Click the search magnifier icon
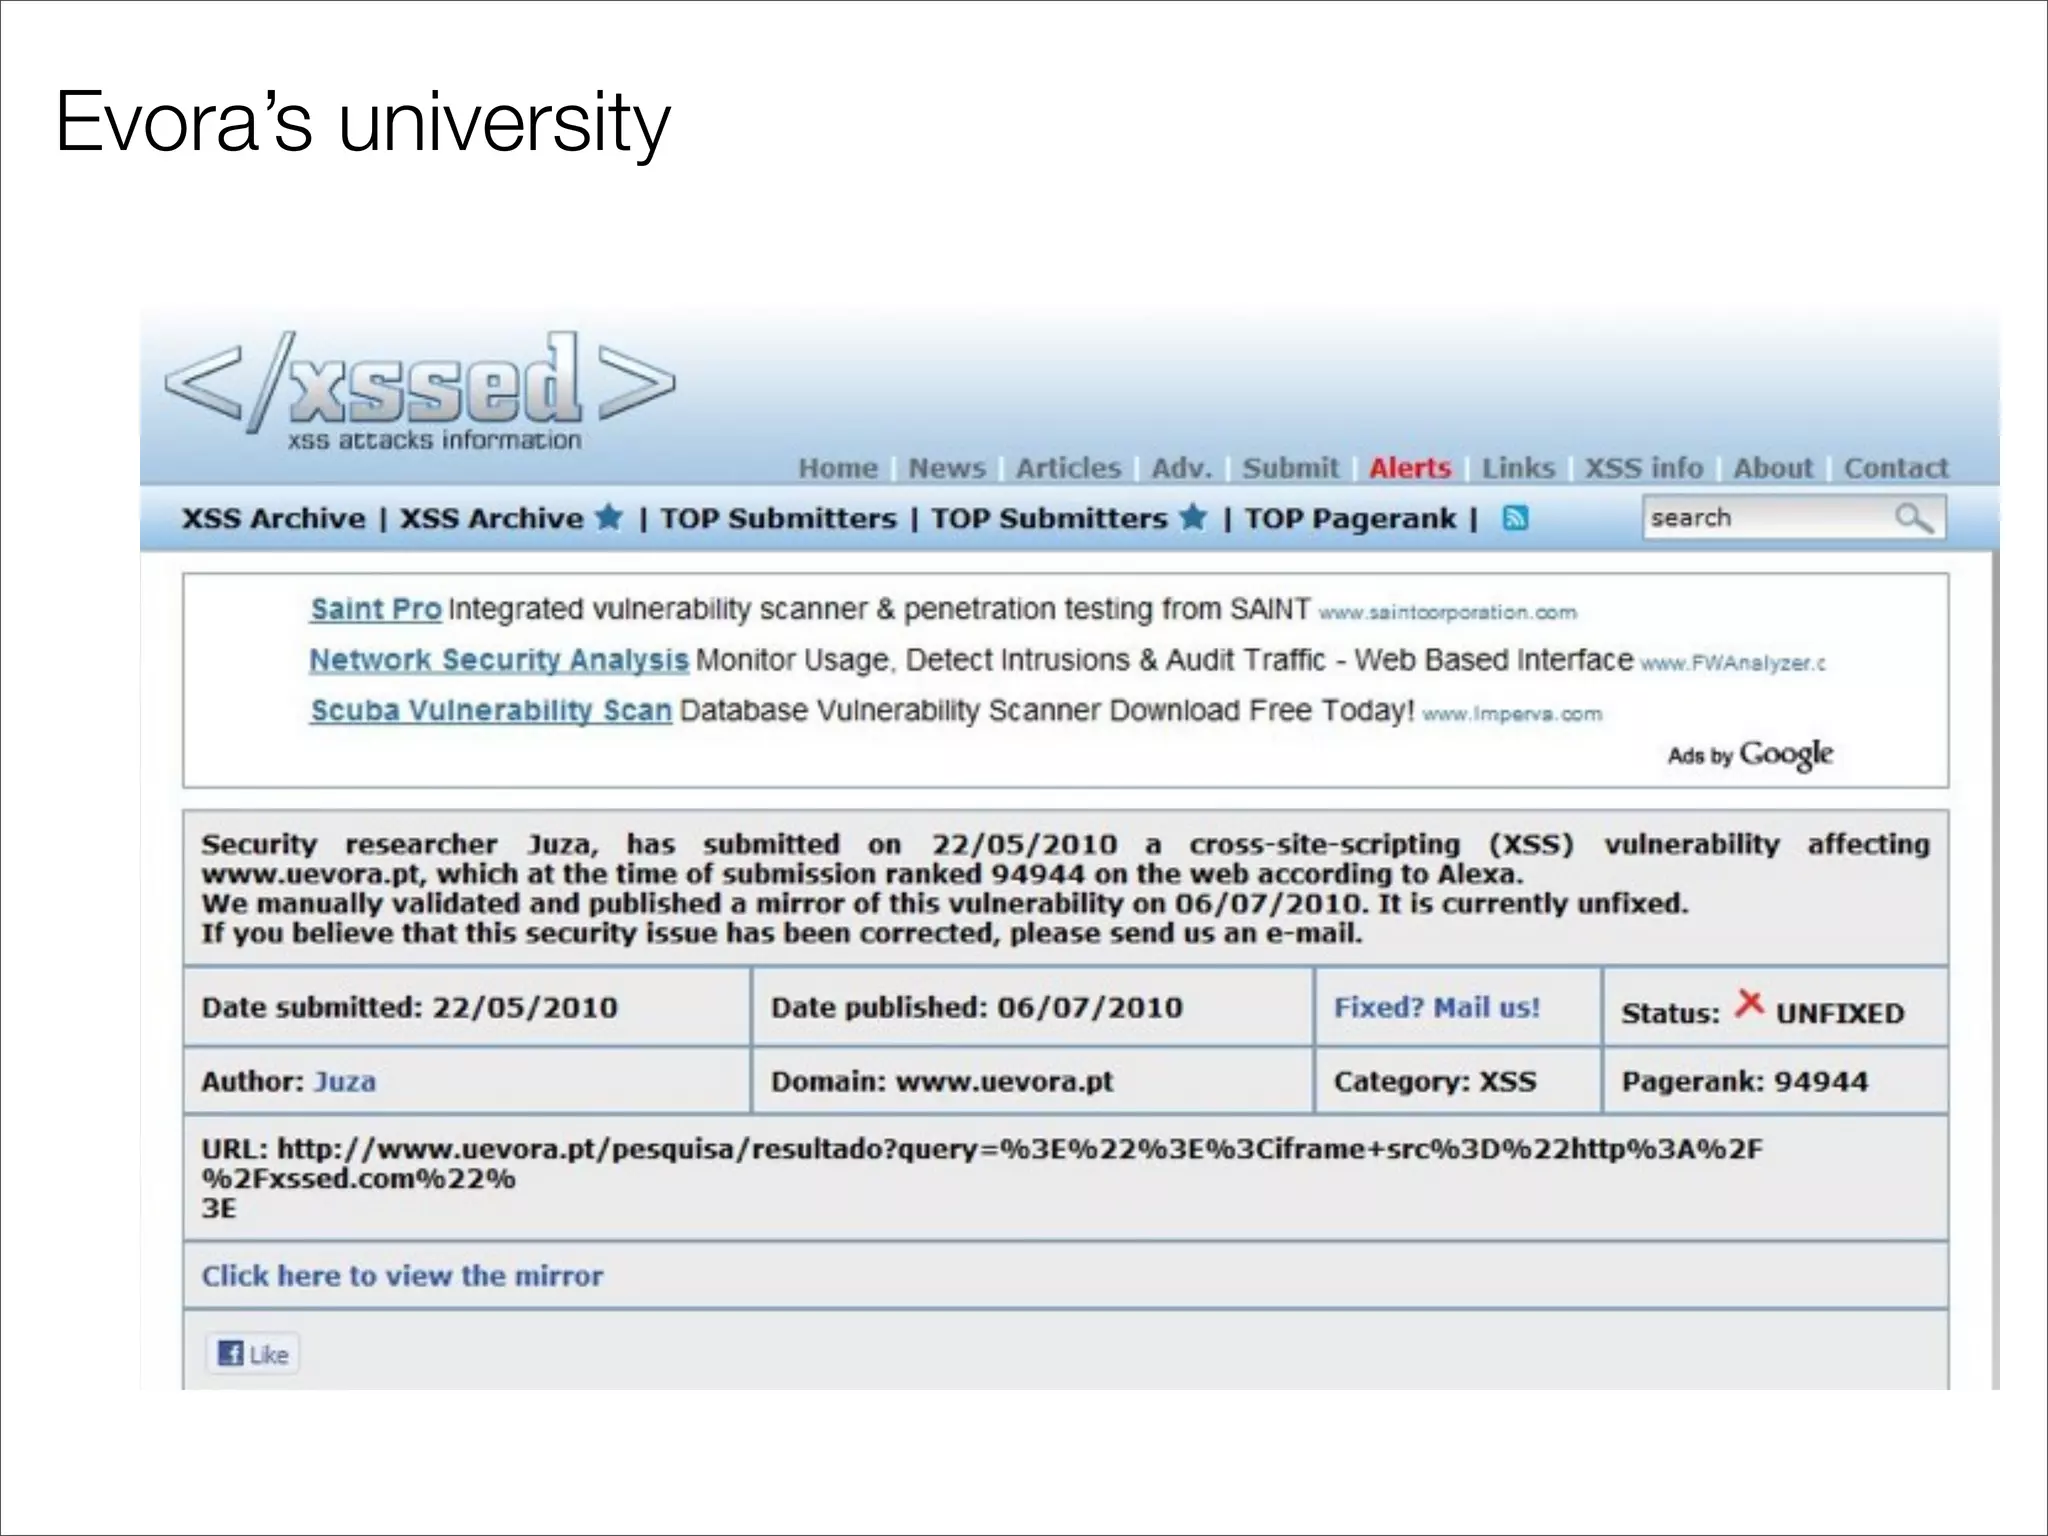The image size is (2048, 1536). (1914, 518)
